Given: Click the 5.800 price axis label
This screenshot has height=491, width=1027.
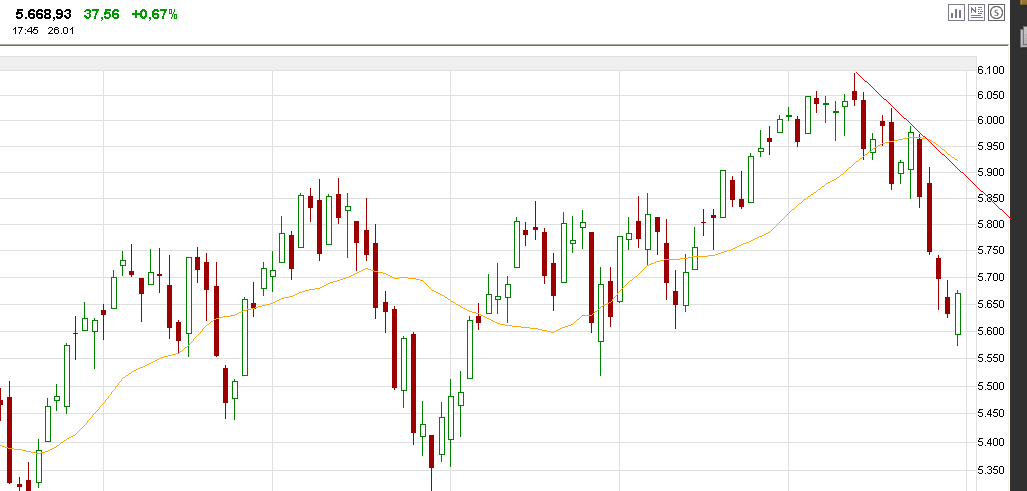Looking at the screenshot, I should pyautogui.click(x=990, y=225).
